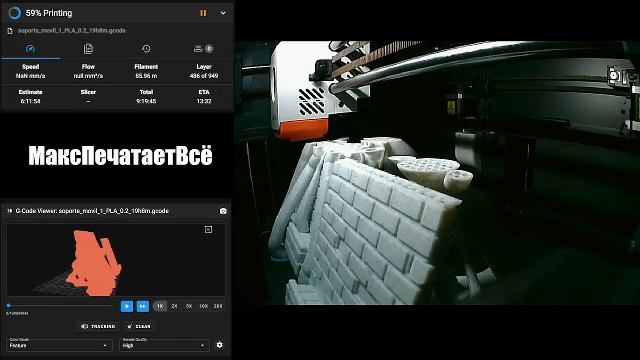
Task: Click the printing file name soporte_movil gcode
Action: pyautogui.click(x=71, y=31)
